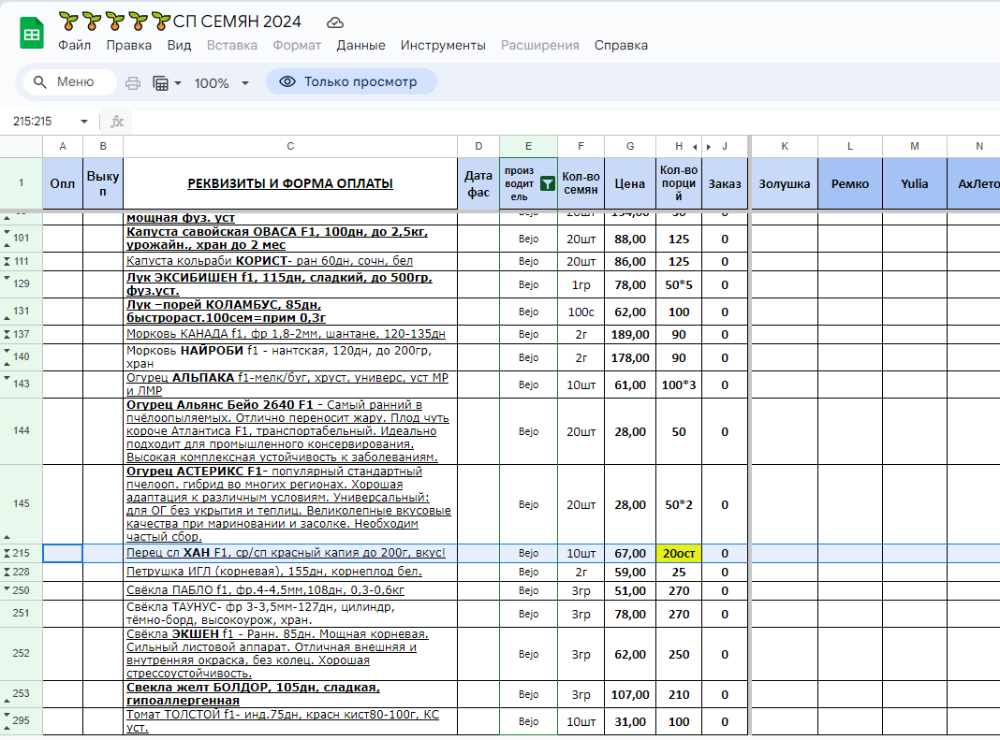Select price cell 189,00

(630, 334)
